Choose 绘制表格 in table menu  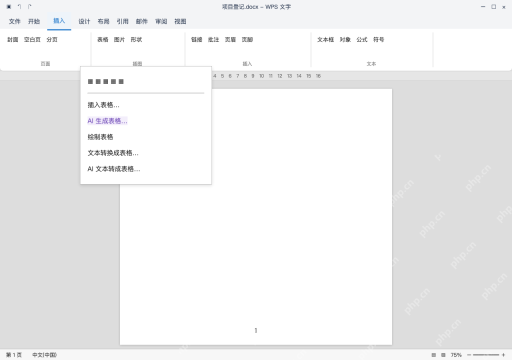click(100, 137)
